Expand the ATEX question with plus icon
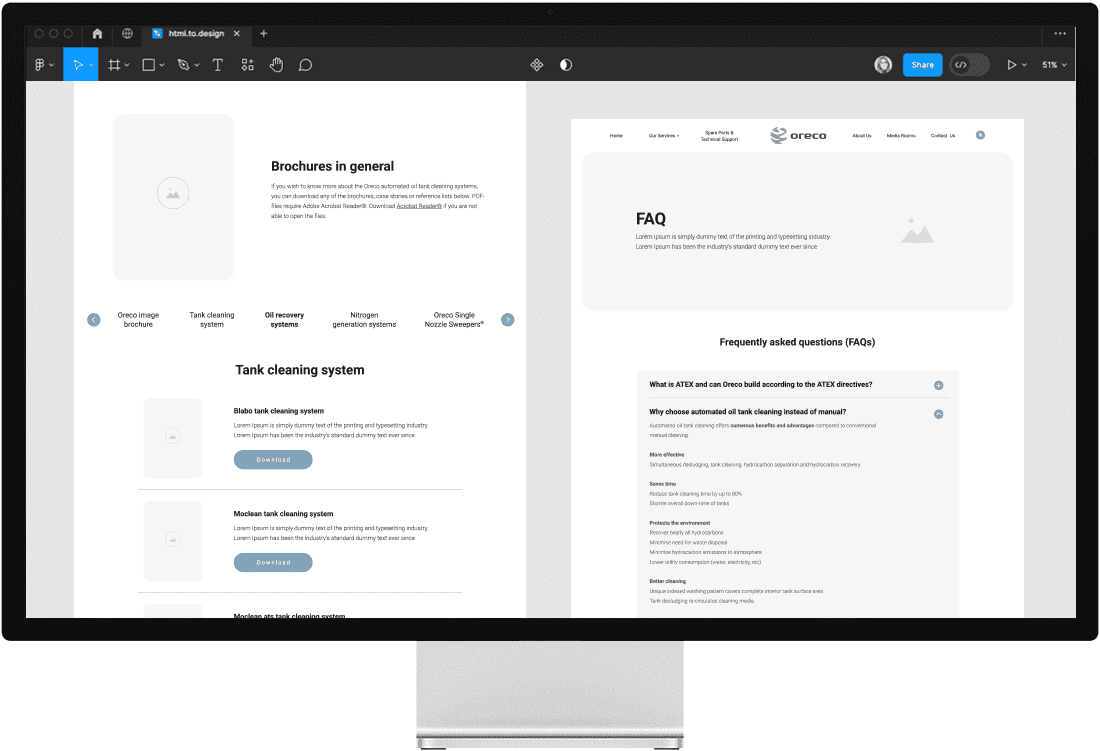Viewport: 1100px width, 751px height. [939, 385]
